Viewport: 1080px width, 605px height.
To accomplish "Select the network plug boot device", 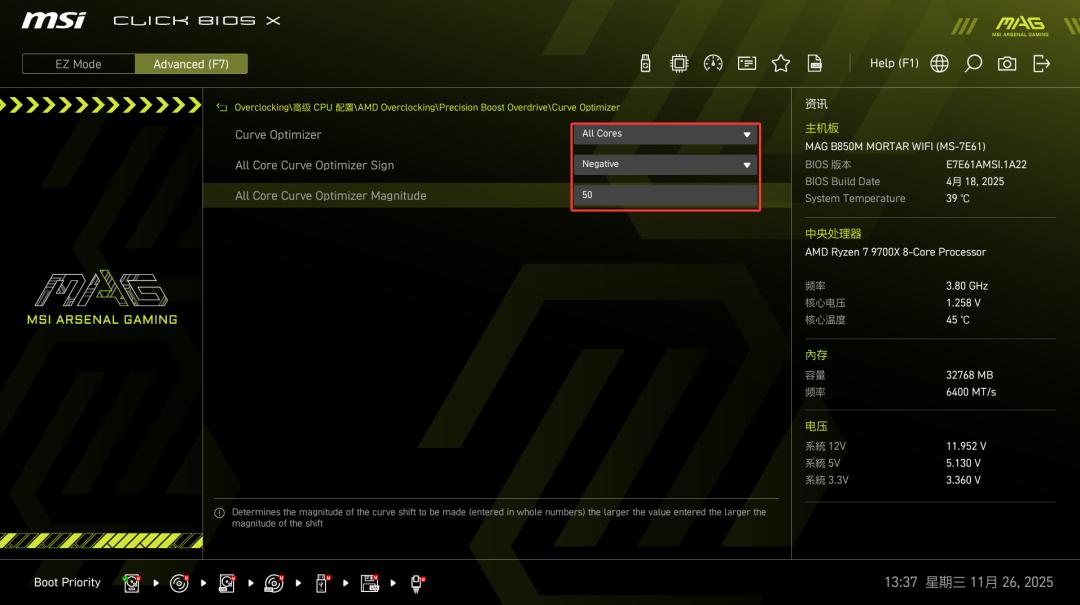I will 417,583.
